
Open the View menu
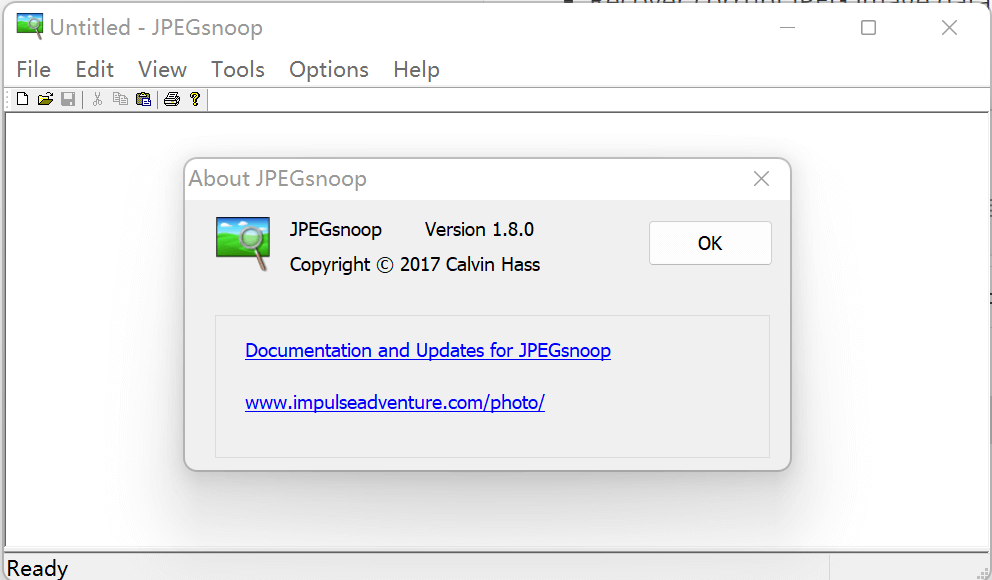coord(162,69)
